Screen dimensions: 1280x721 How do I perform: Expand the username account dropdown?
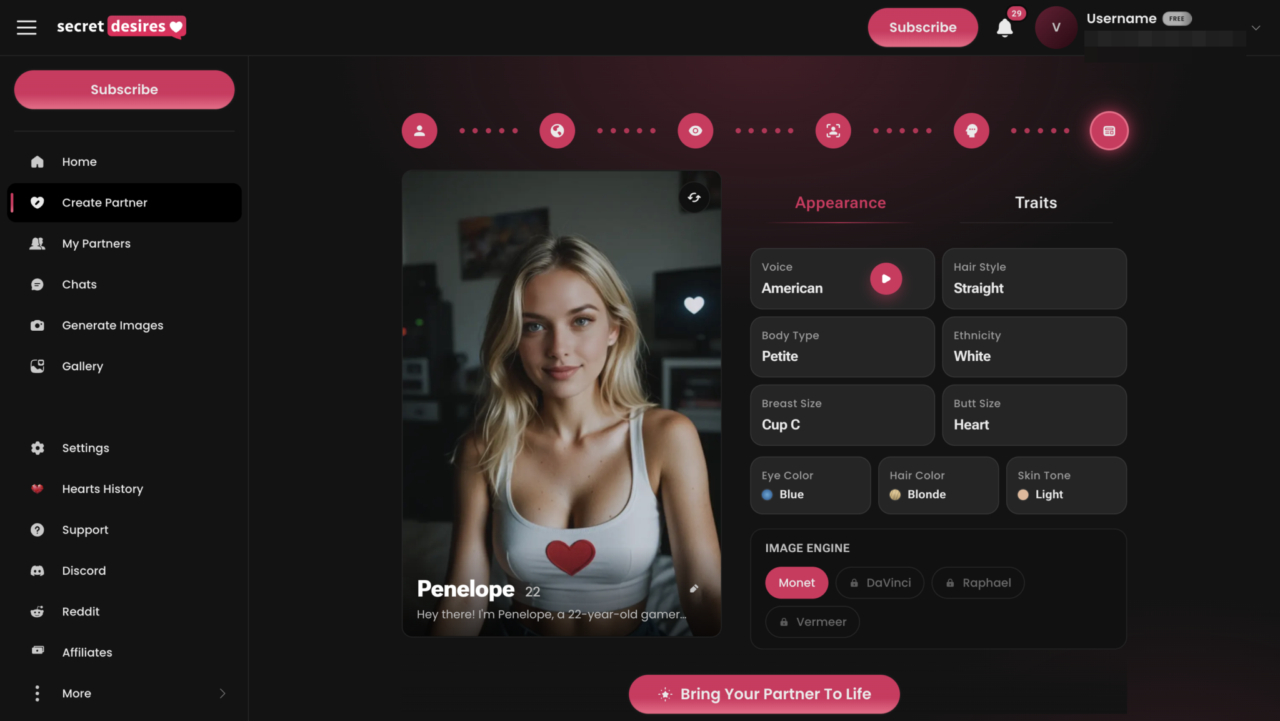click(1256, 28)
